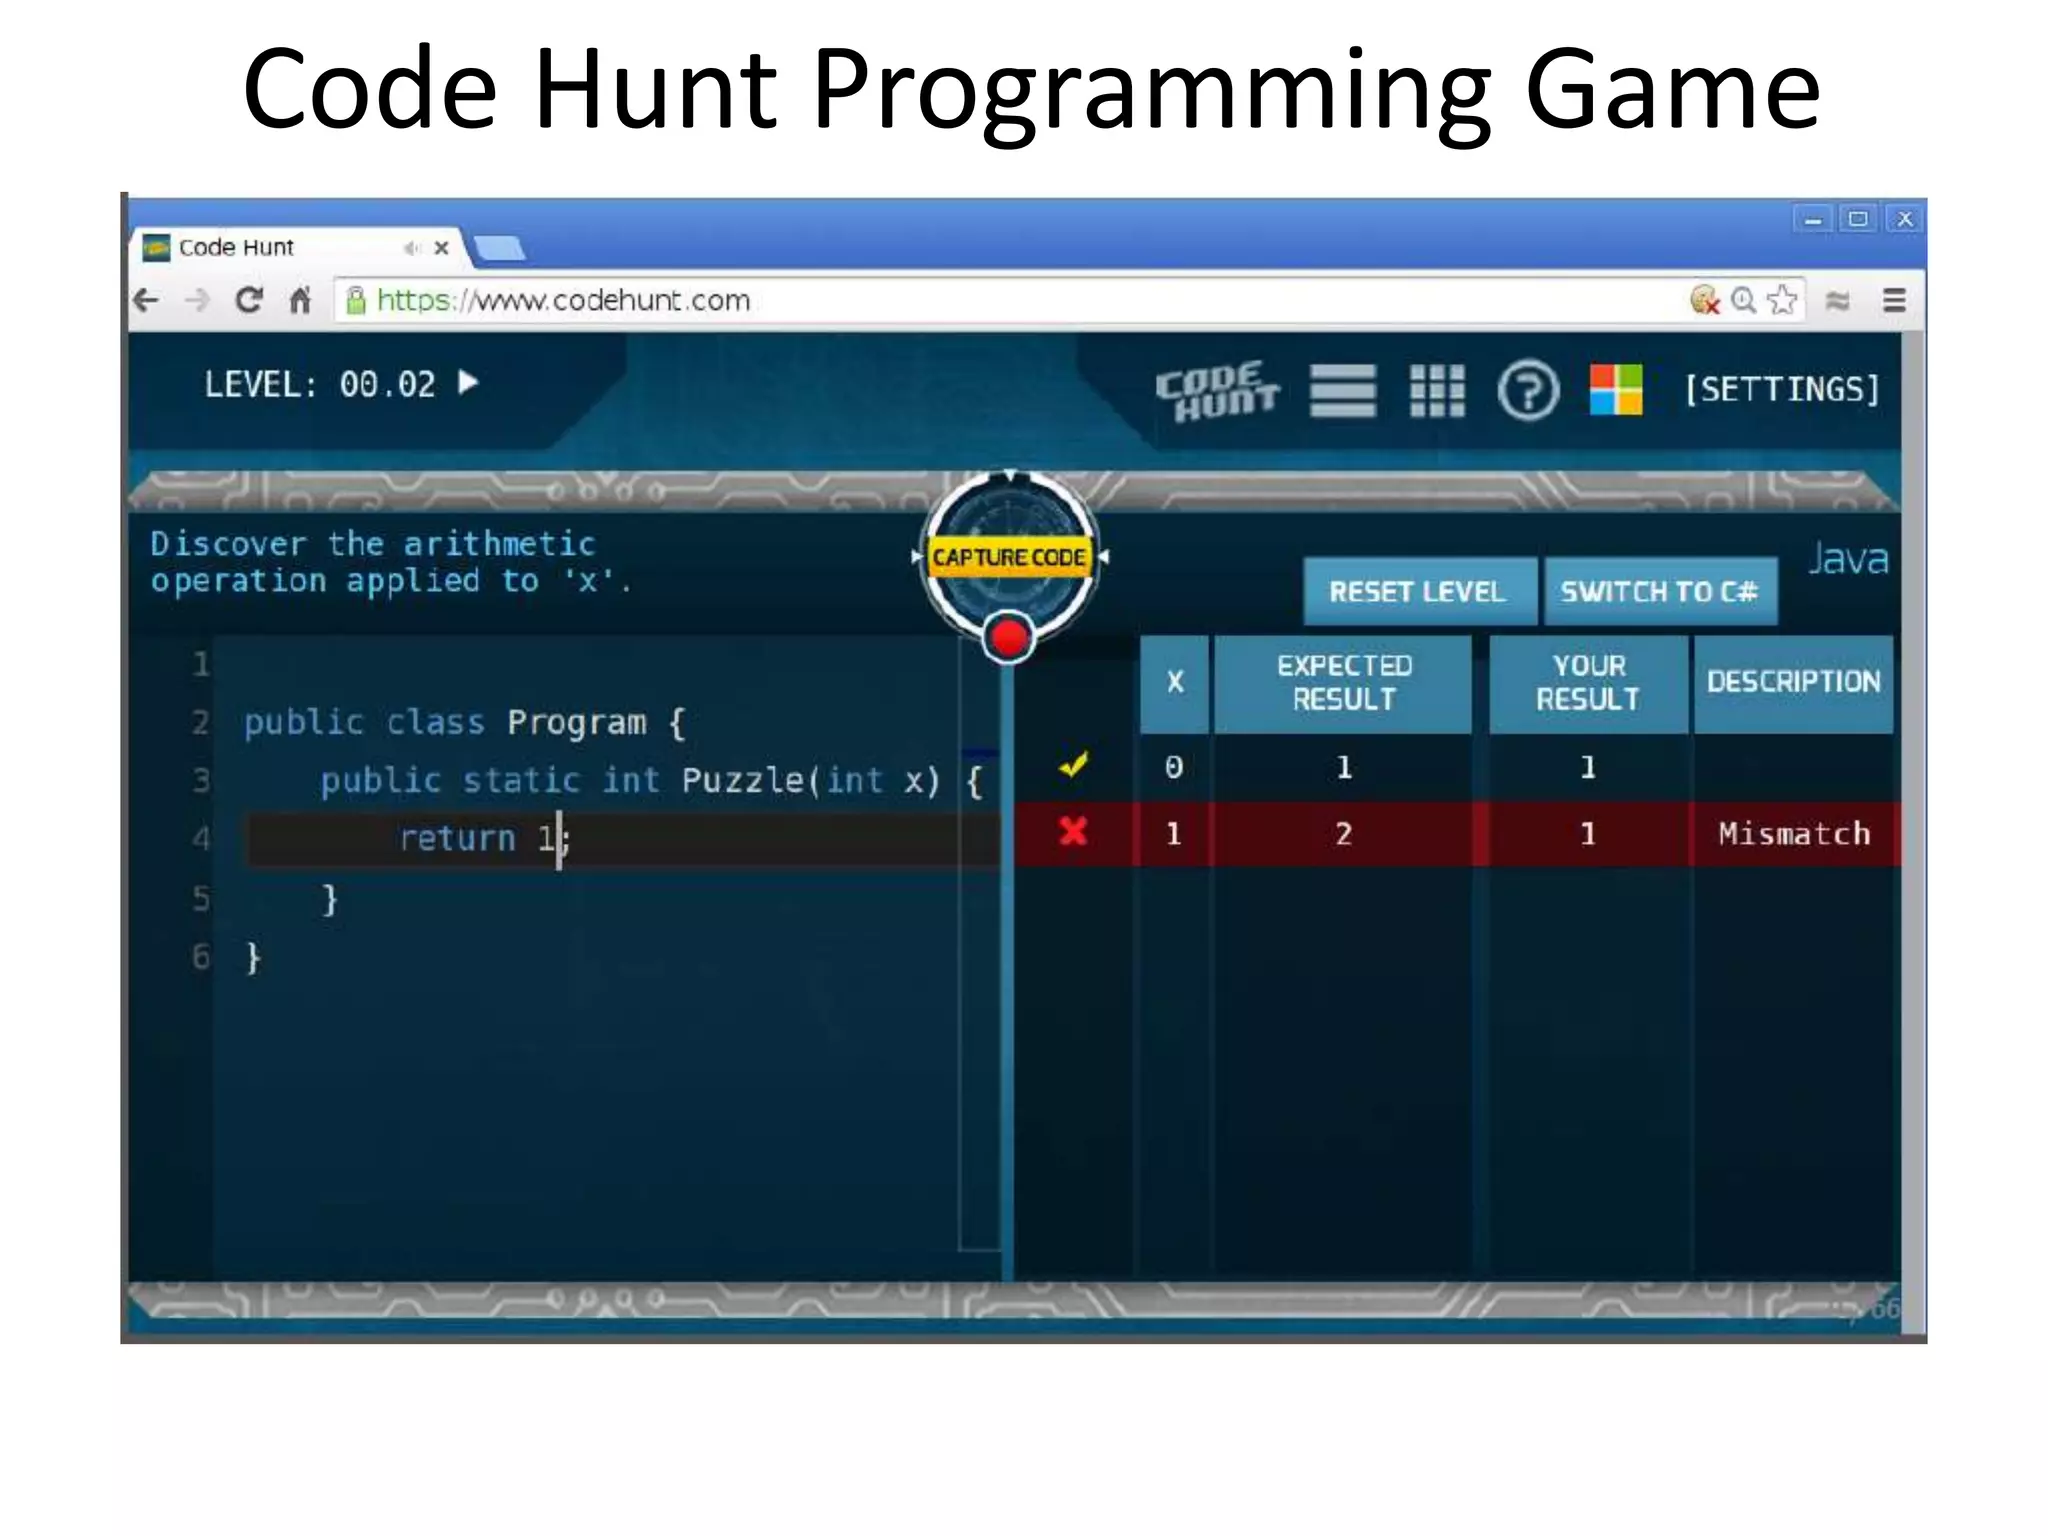The height and width of the screenshot is (1536, 2048).
Task: Click the X column header
Action: point(1175,684)
